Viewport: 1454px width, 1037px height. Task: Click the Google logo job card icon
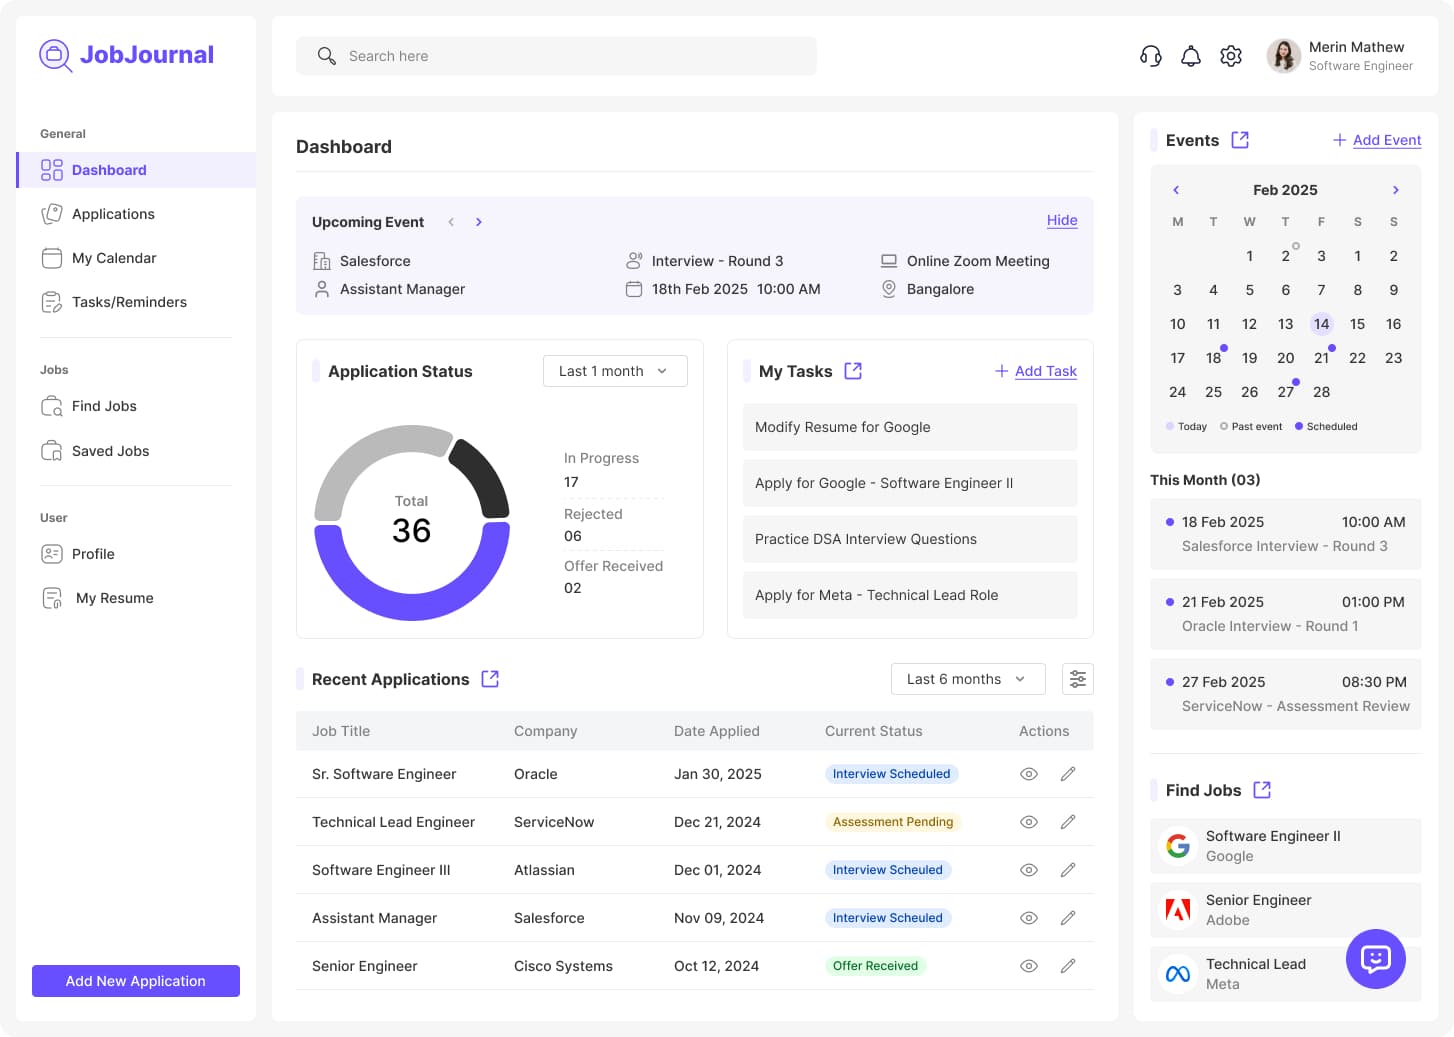click(1178, 846)
